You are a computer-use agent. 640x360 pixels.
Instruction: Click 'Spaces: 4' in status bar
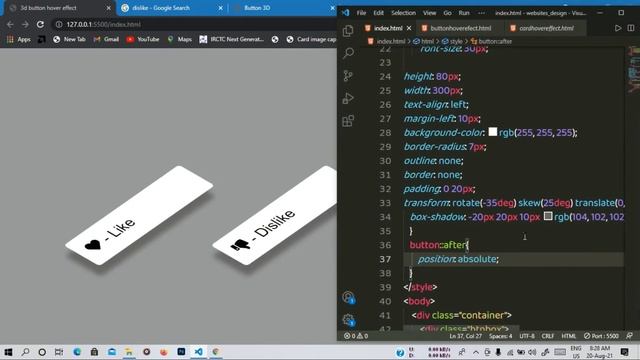coord(500,336)
